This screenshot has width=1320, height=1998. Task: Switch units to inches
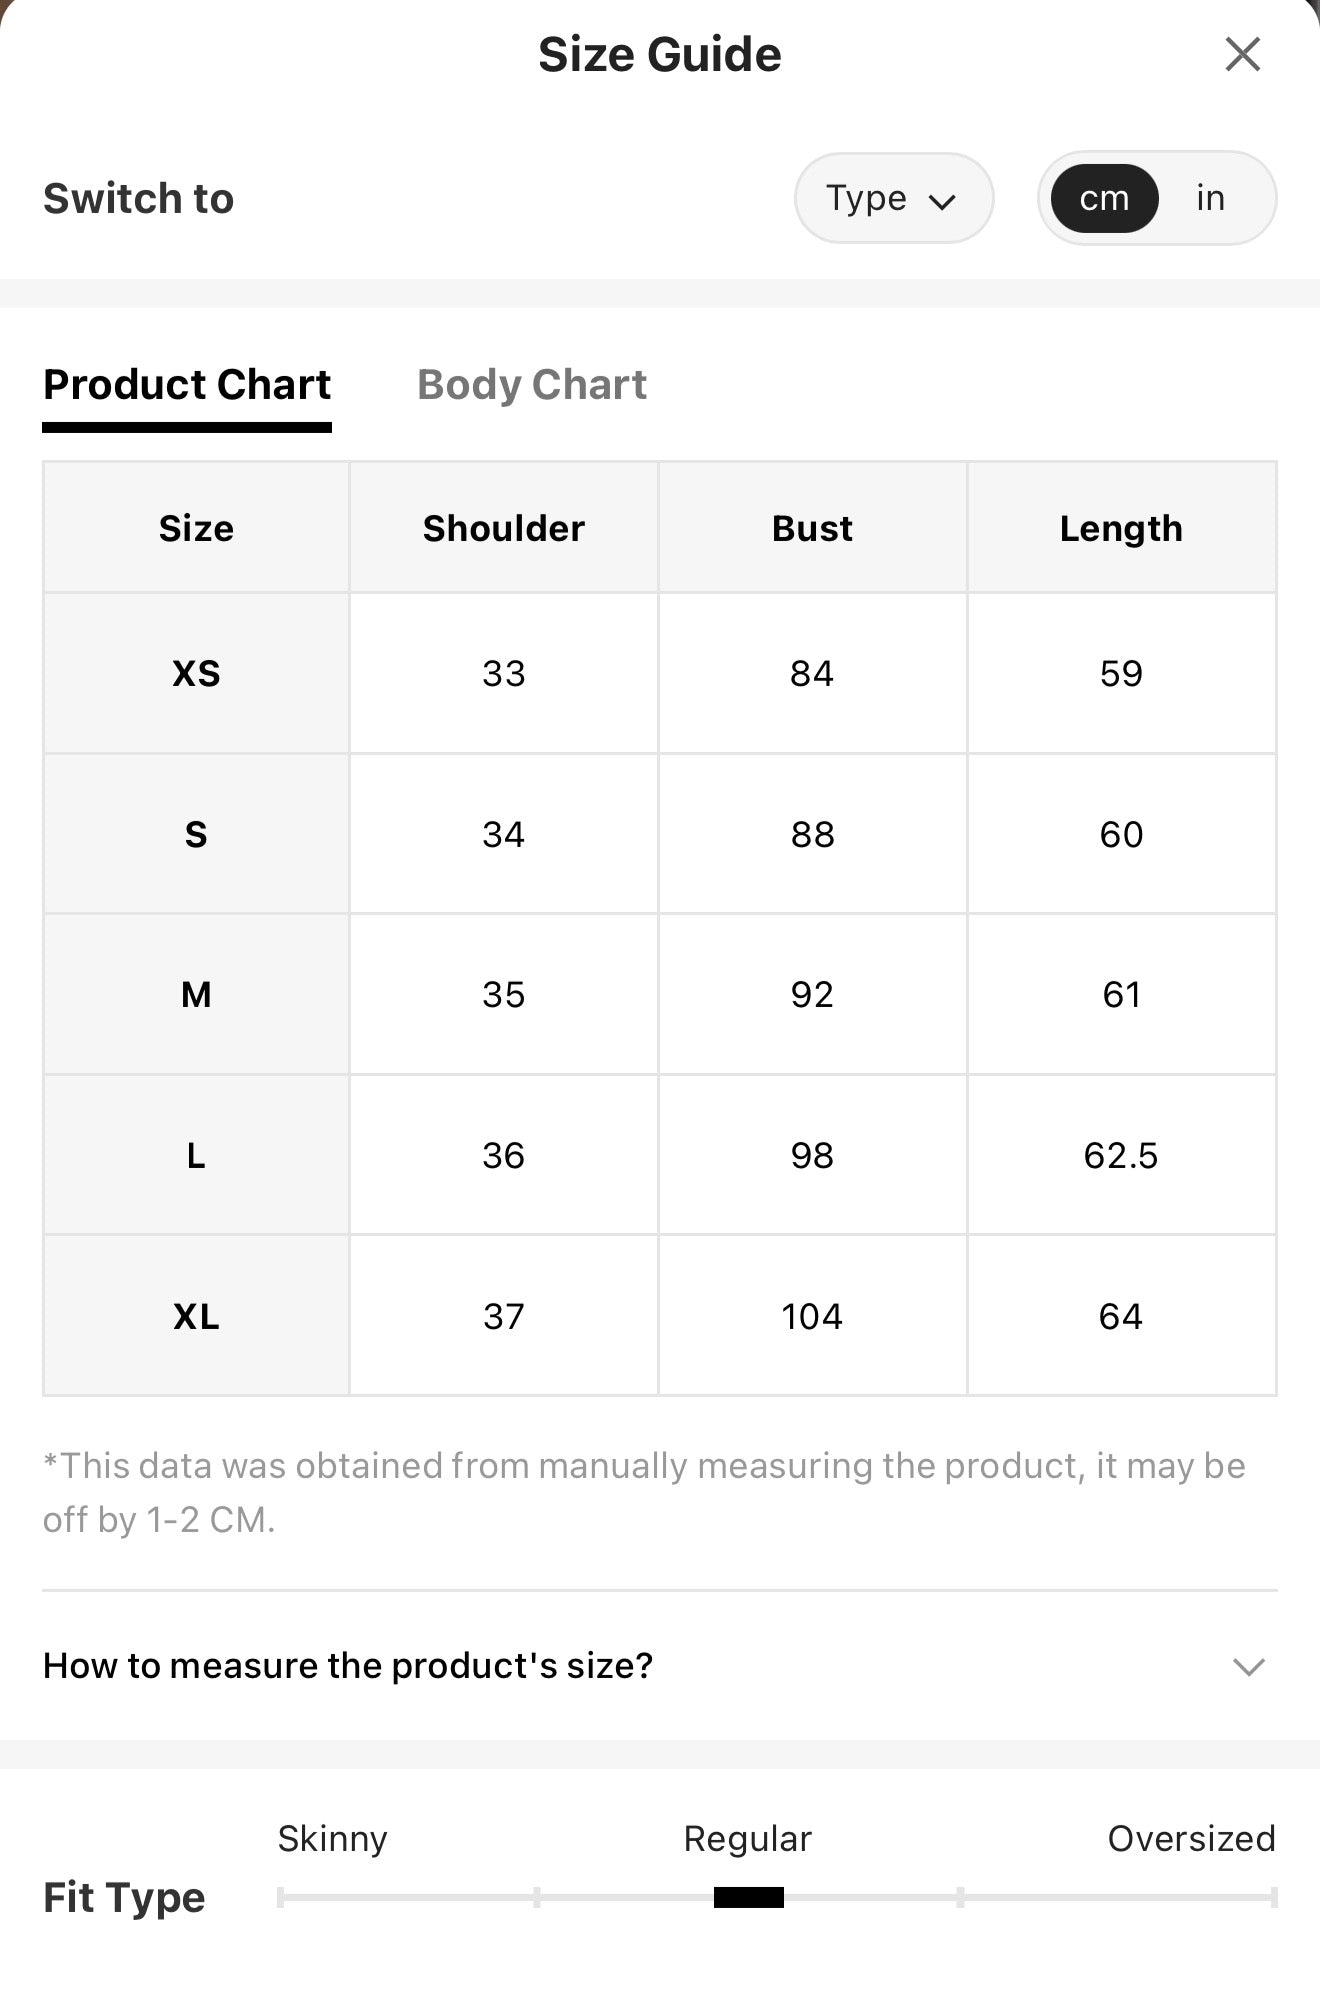1210,198
